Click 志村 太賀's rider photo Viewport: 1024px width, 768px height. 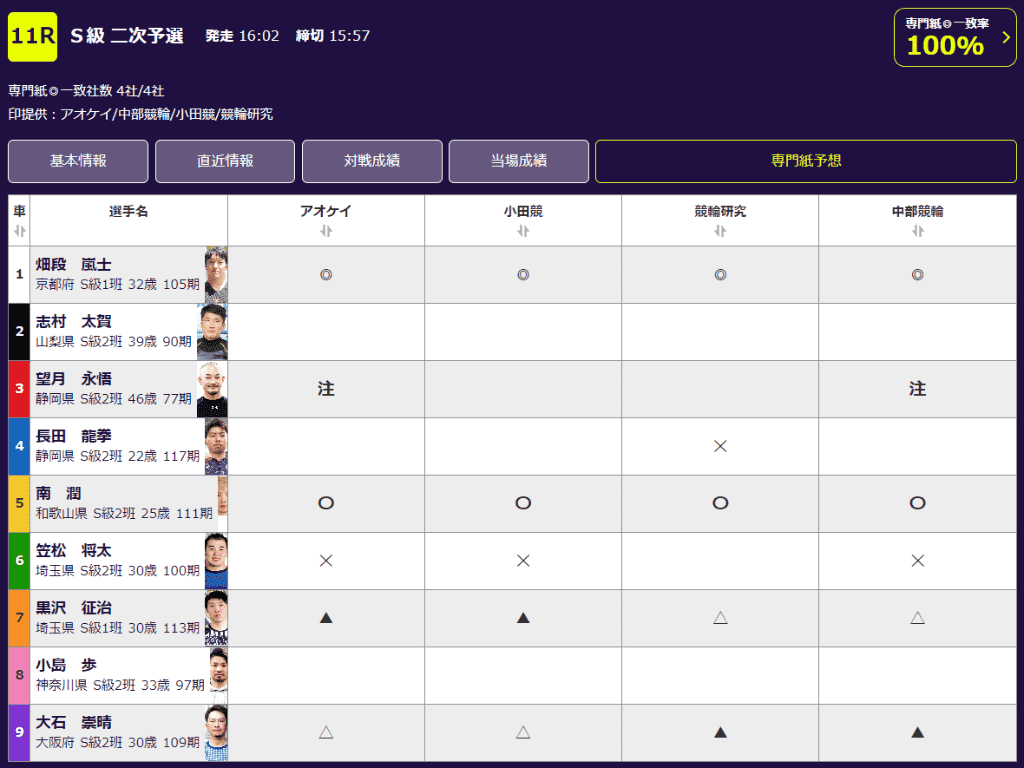pos(212,332)
